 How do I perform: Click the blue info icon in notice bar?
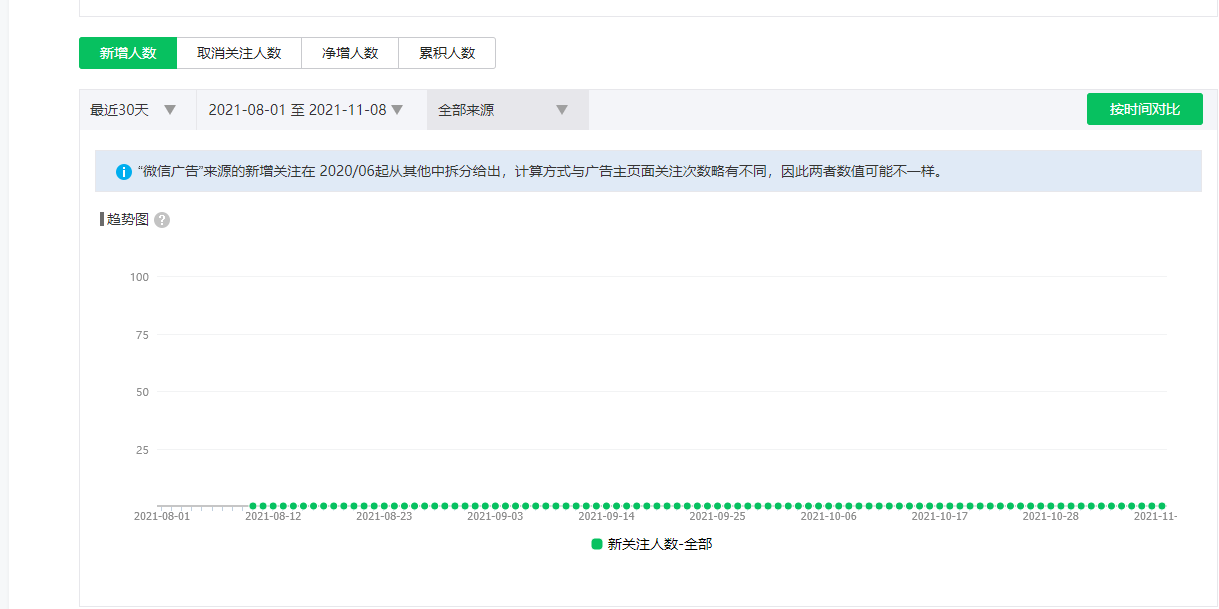point(124,171)
